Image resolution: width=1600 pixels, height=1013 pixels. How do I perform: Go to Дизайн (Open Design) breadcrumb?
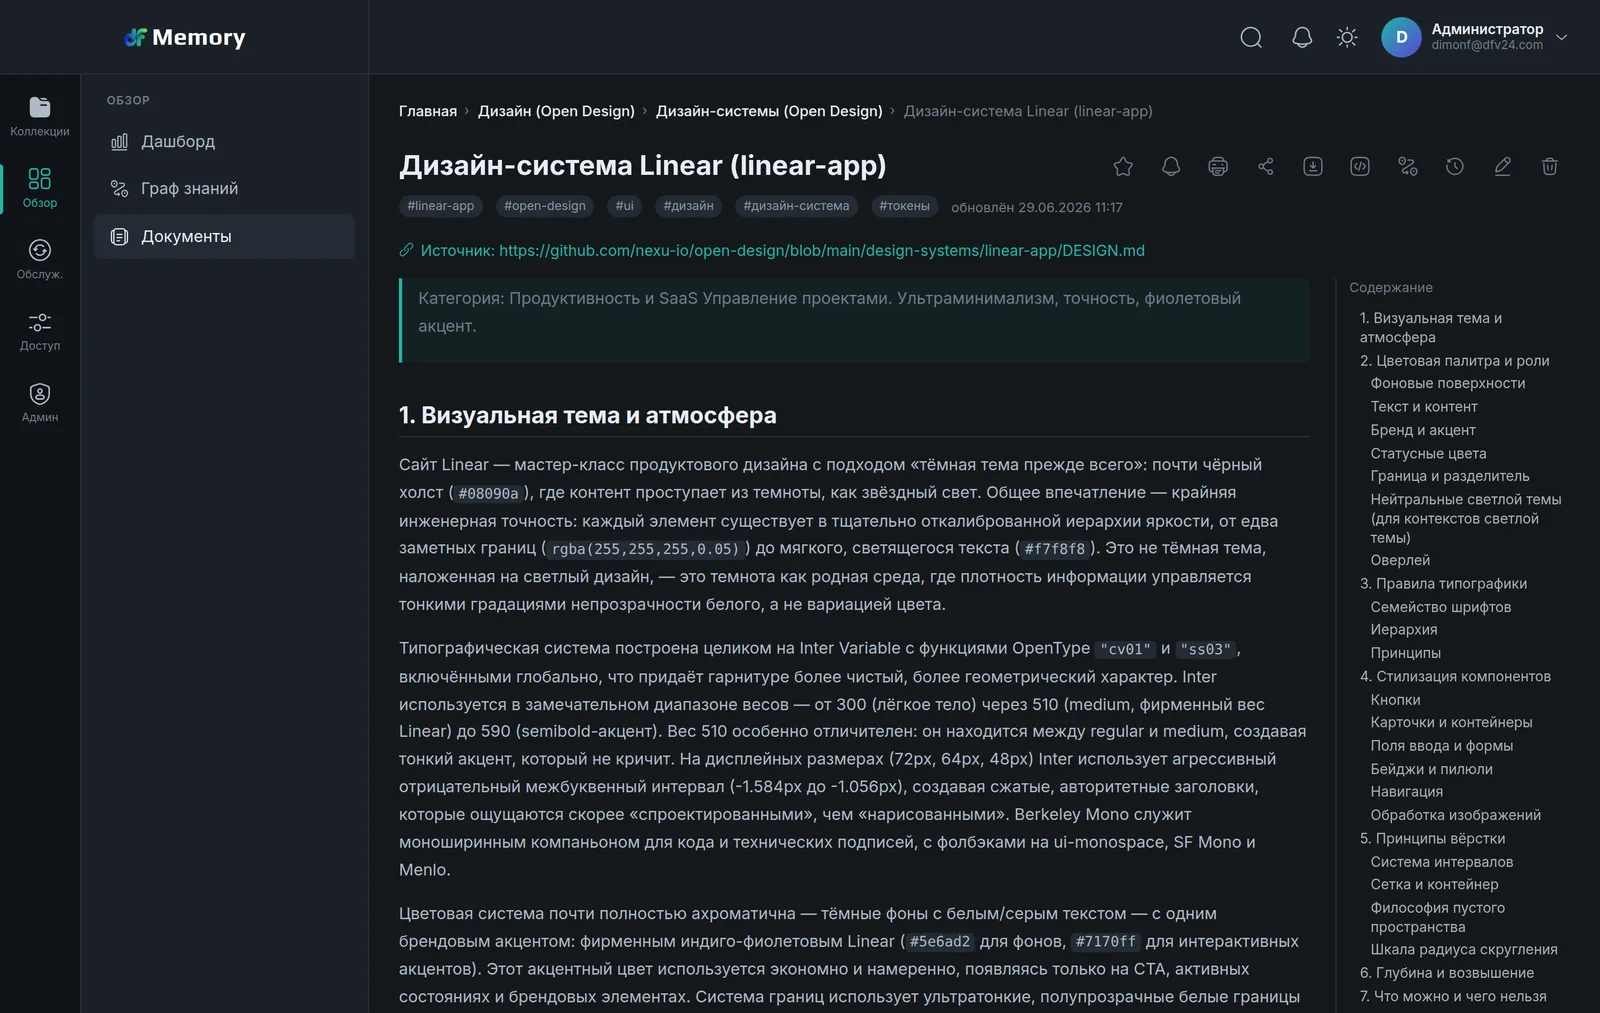556,111
